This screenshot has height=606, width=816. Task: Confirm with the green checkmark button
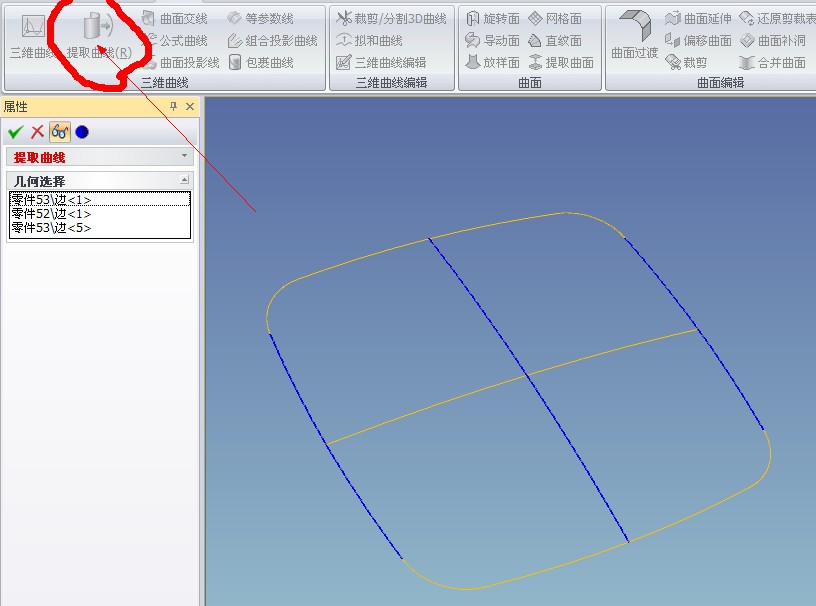pyautogui.click(x=16, y=132)
